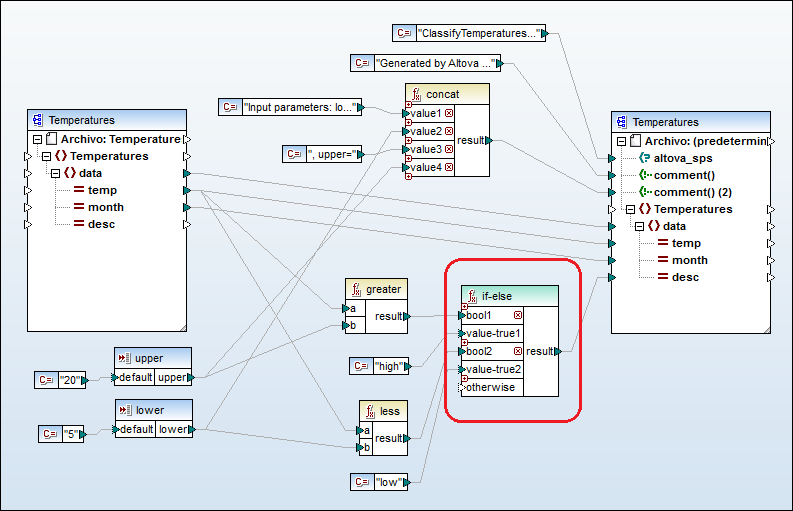Select the comment() (2) node
The height and width of the screenshot is (511, 793).
[694, 192]
